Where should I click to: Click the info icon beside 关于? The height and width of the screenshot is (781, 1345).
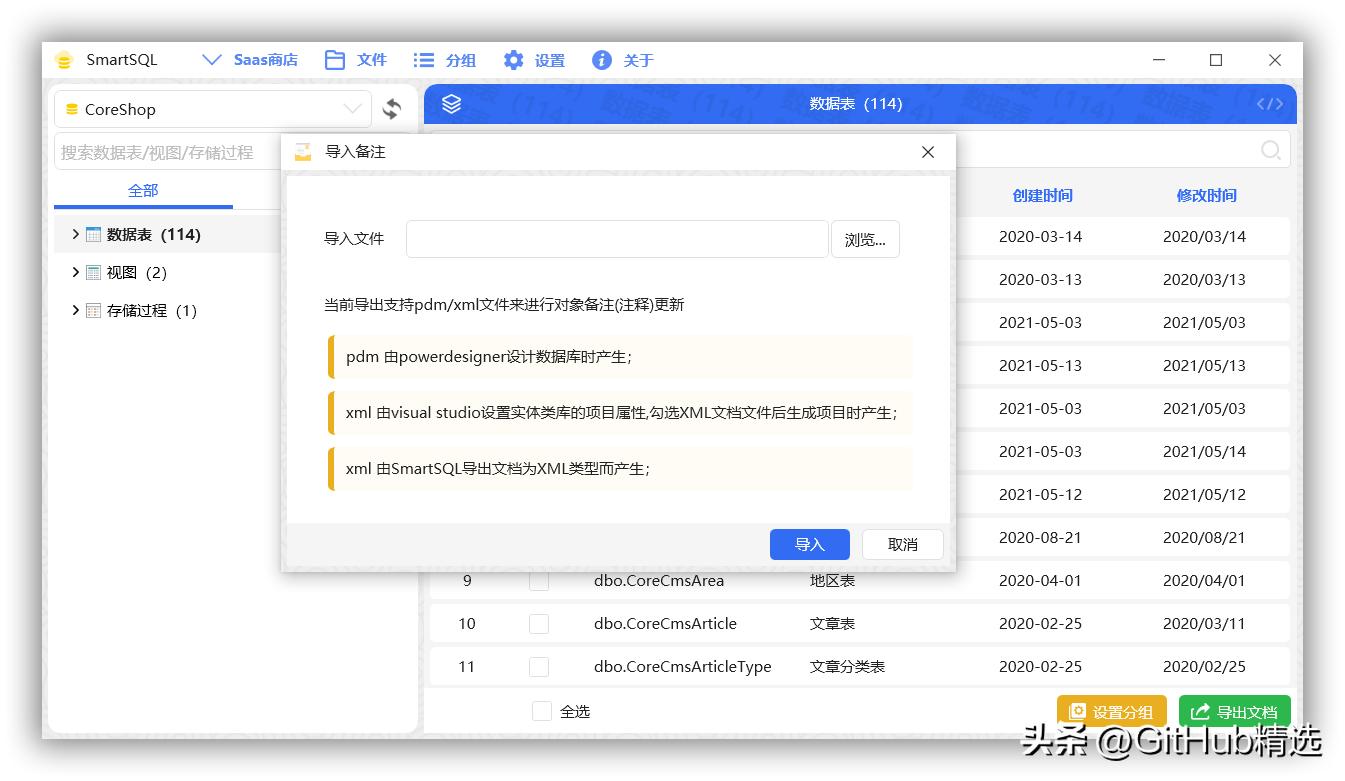pyautogui.click(x=601, y=59)
